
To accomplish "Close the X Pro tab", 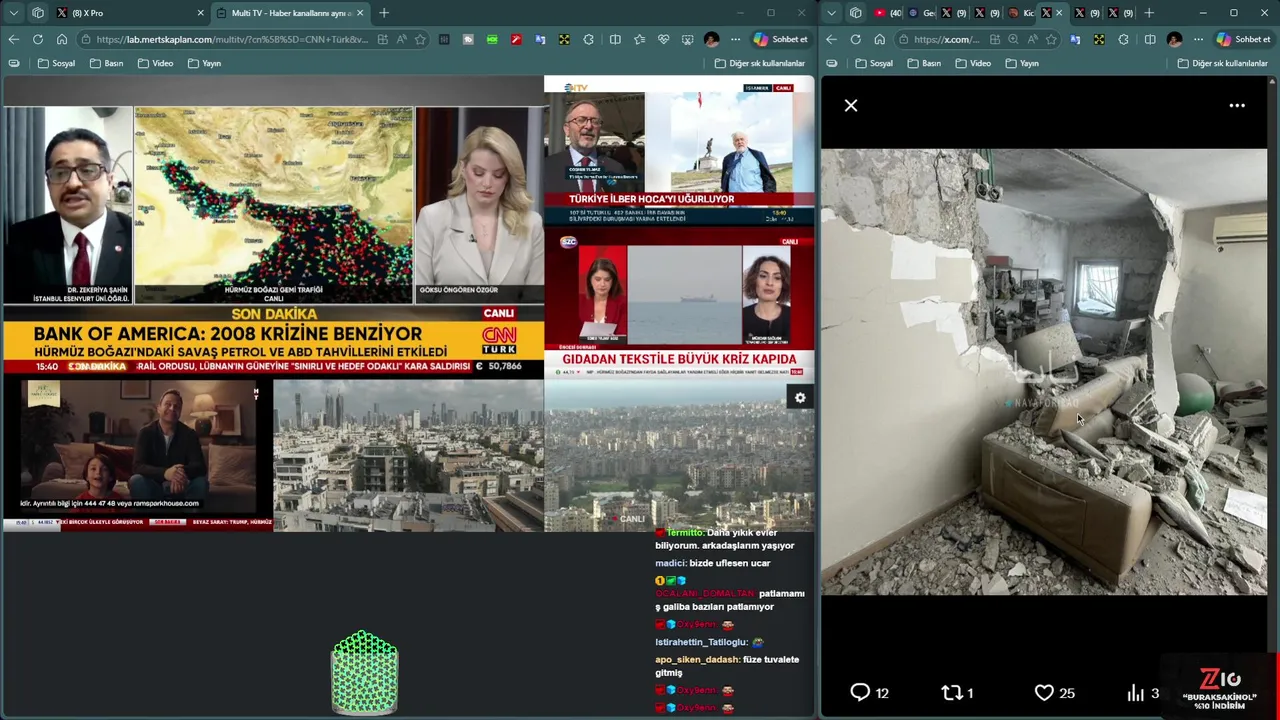I will (x=200, y=13).
